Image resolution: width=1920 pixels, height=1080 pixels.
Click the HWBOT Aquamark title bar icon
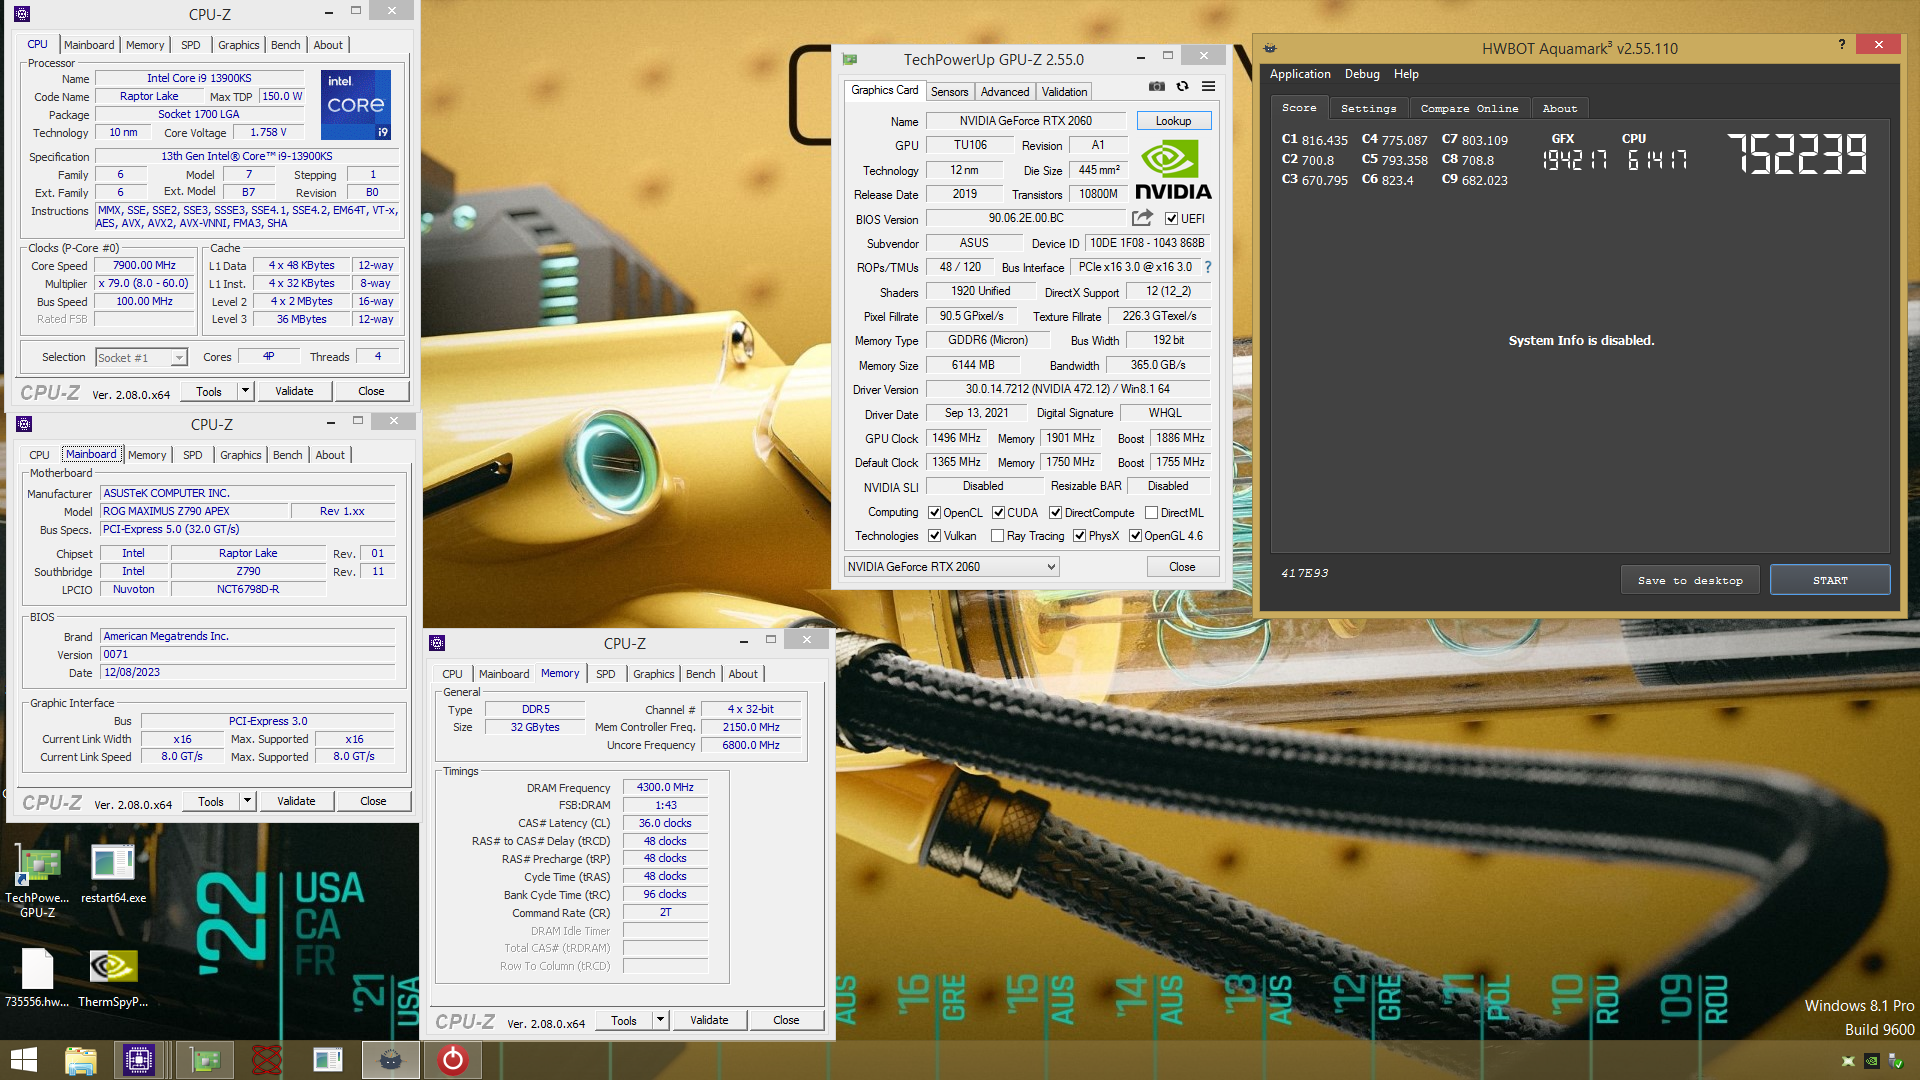tap(1270, 48)
